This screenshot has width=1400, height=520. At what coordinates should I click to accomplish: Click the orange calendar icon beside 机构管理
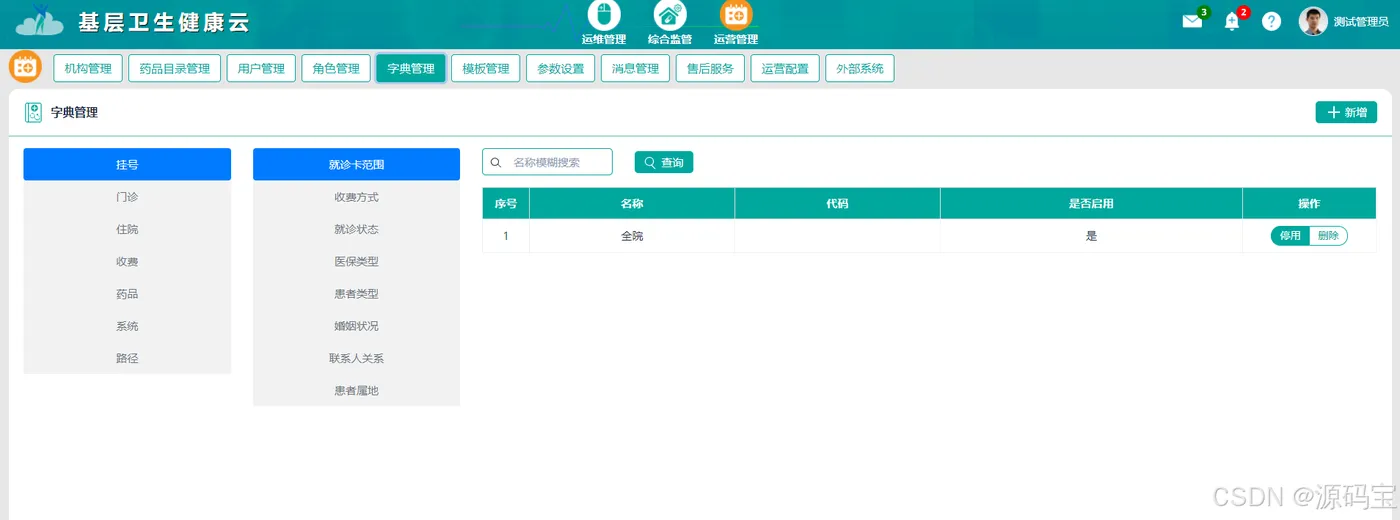25,67
